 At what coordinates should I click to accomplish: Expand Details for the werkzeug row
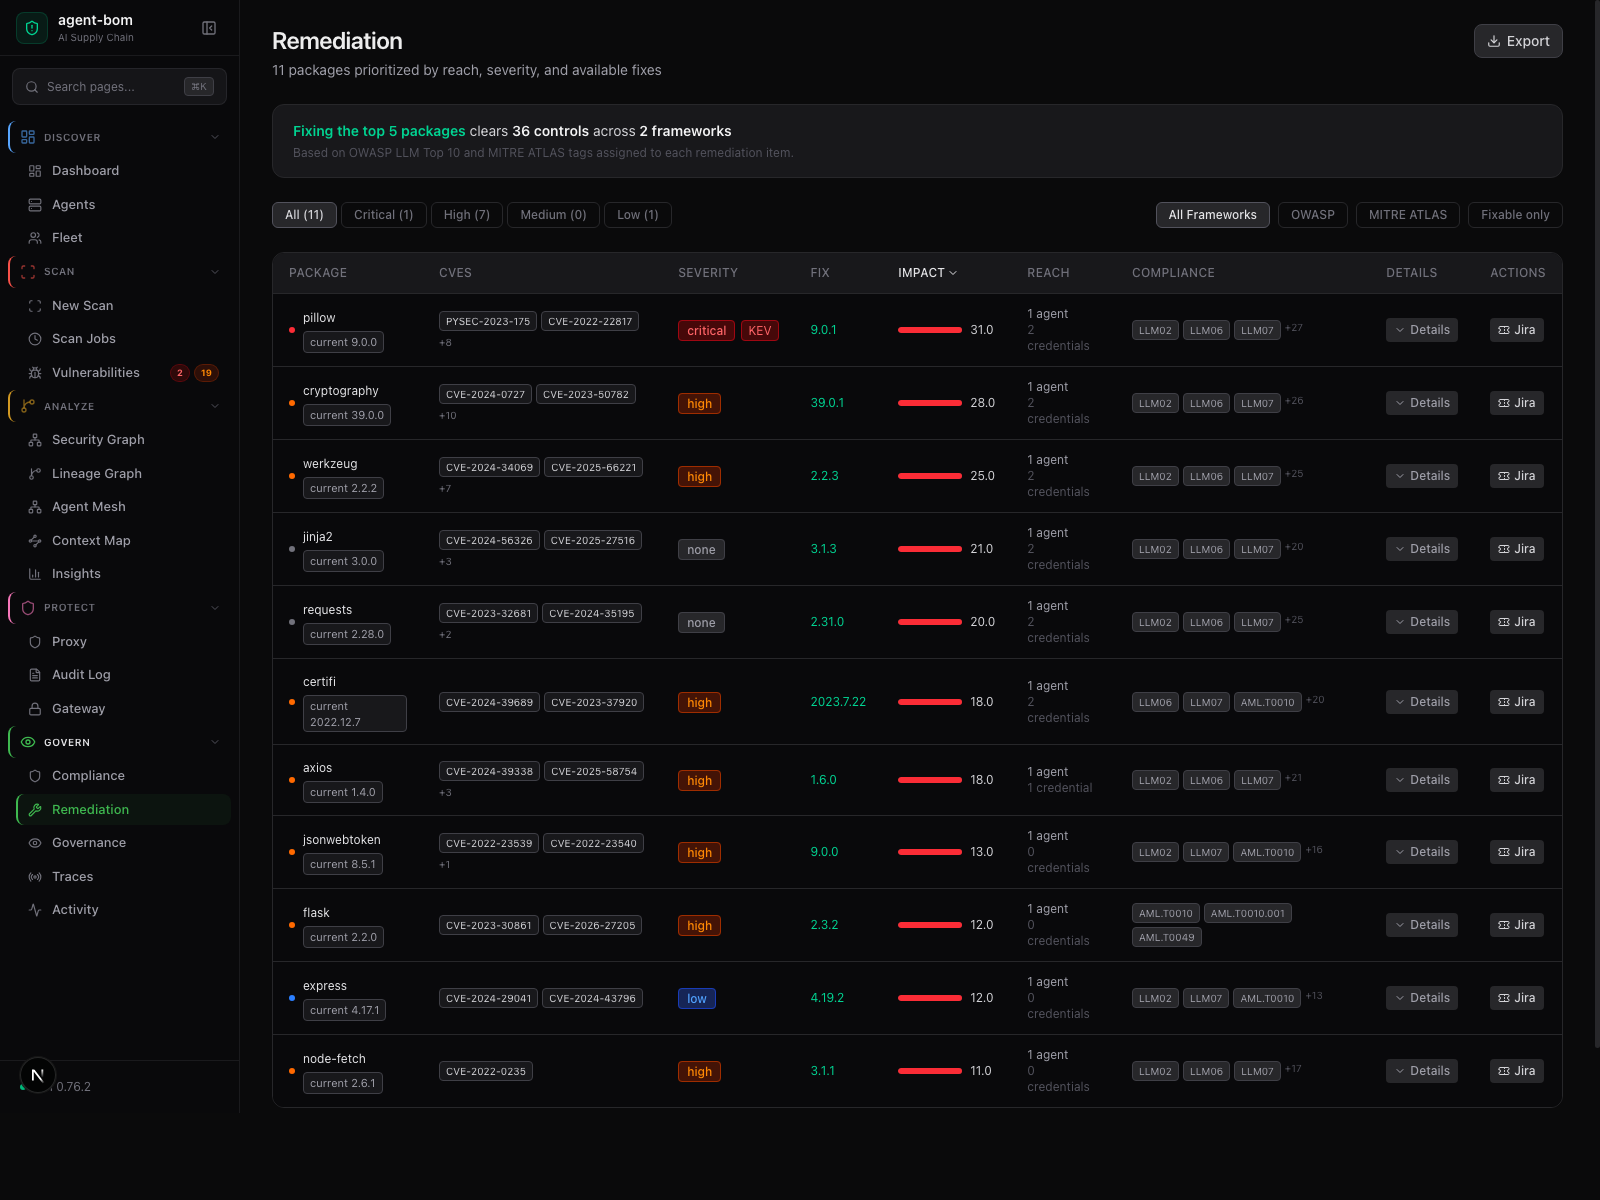[x=1421, y=476]
